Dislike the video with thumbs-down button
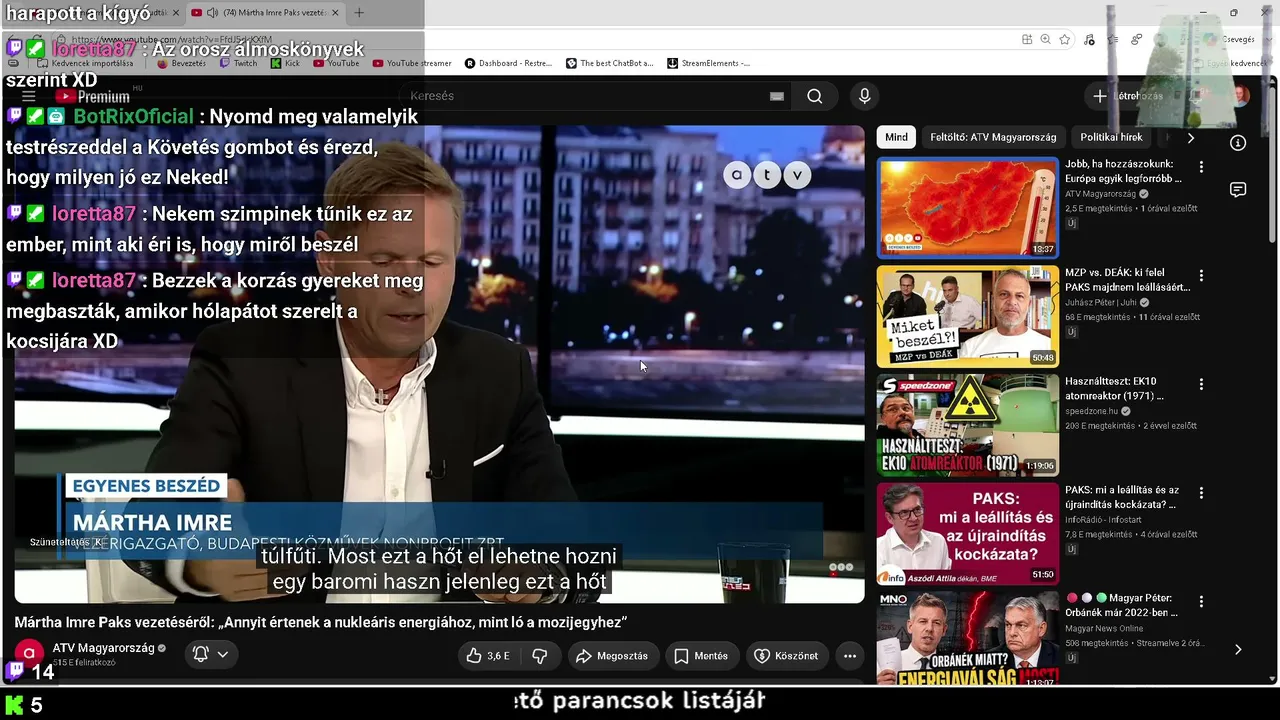The height and width of the screenshot is (720, 1280). [540, 656]
